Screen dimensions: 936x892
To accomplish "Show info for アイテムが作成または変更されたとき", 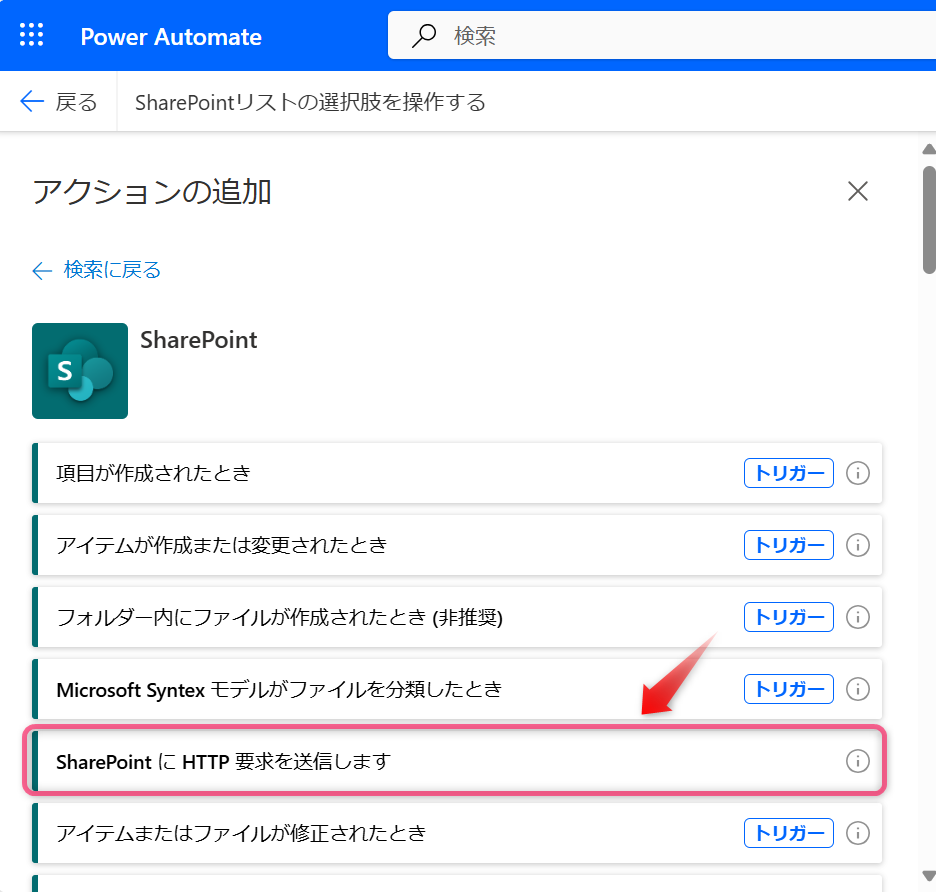I will tap(858, 545).
